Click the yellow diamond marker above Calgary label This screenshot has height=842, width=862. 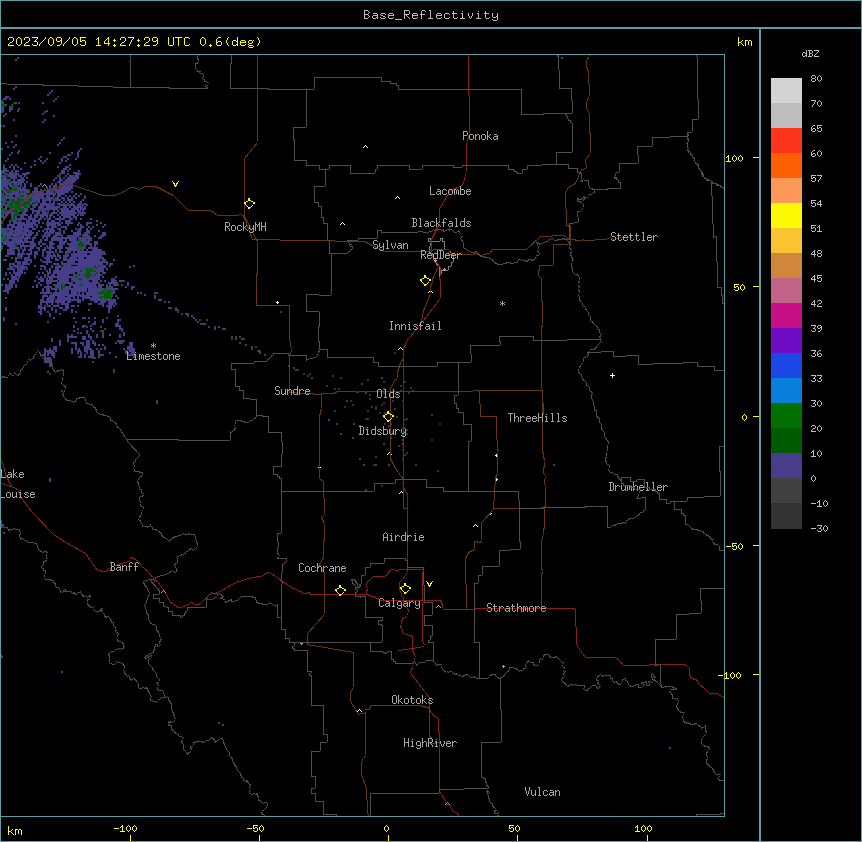pyautogui.click(x=405, y=589)
